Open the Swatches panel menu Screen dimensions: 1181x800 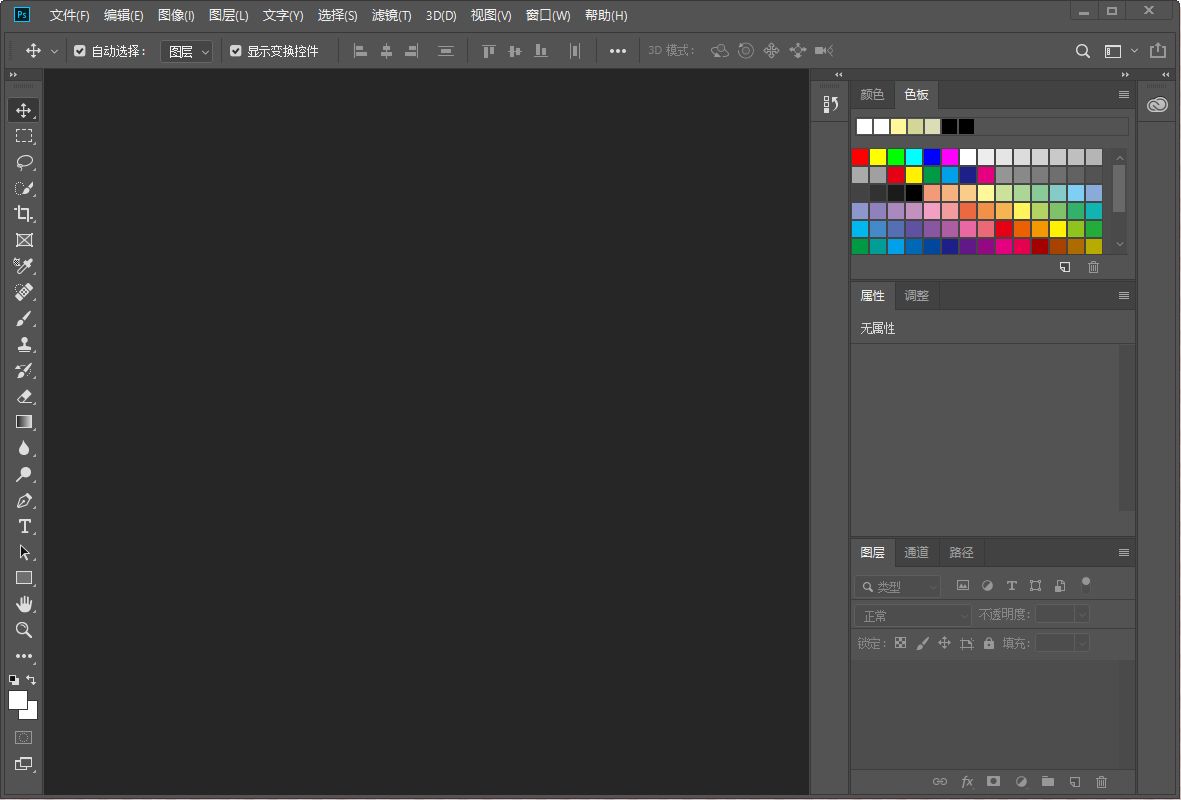tap(1124, 95)
